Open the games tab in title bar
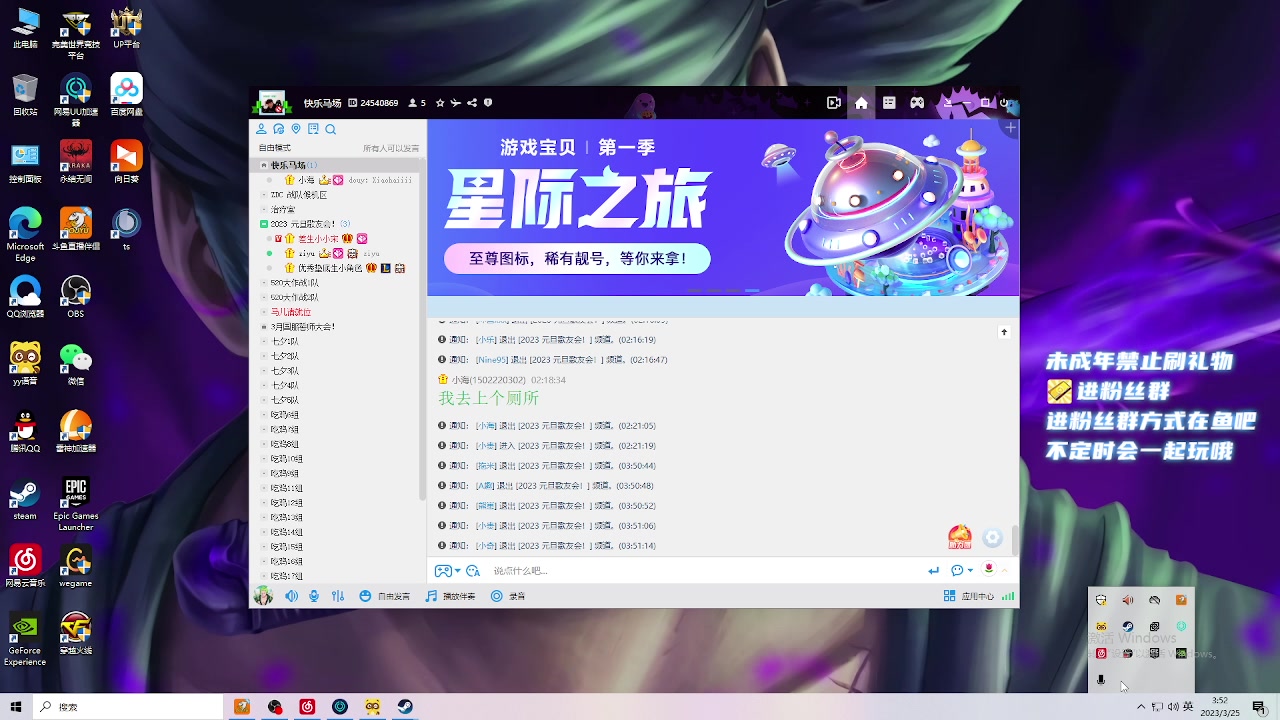 tap(917, 102)
